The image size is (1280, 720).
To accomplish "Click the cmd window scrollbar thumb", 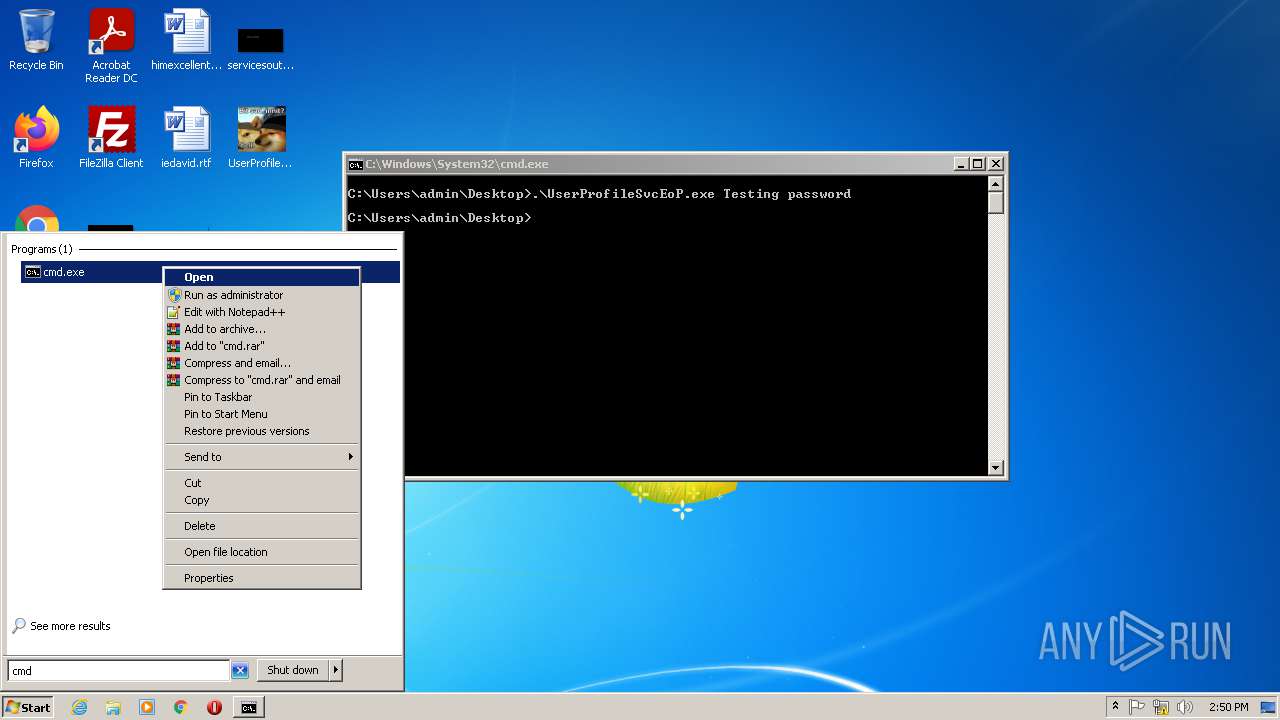I will point(995,202).
